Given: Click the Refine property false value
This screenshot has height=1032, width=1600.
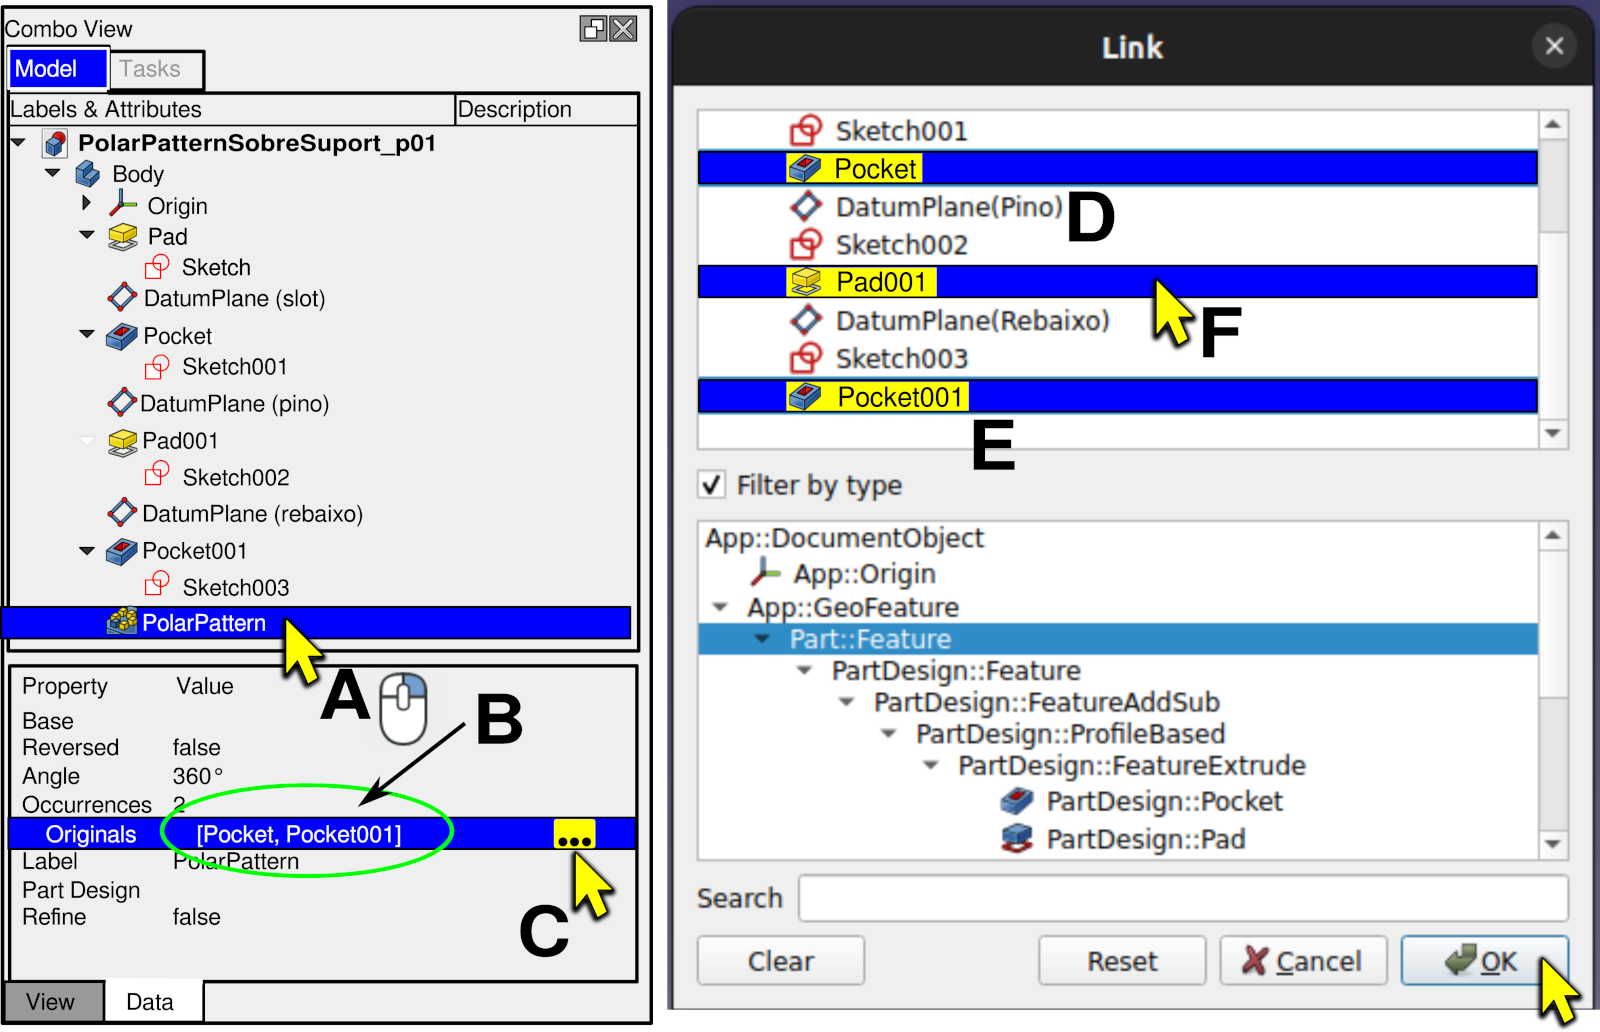Looking at the screenshot, I should click(196, 917).
